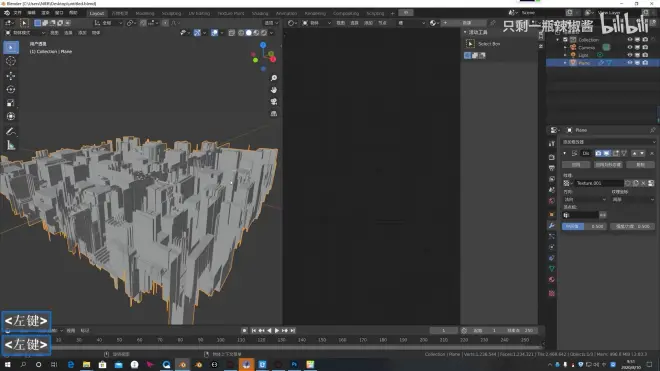Hide the Camera object eye icon
660x371 pixels.
coord(630,48)
